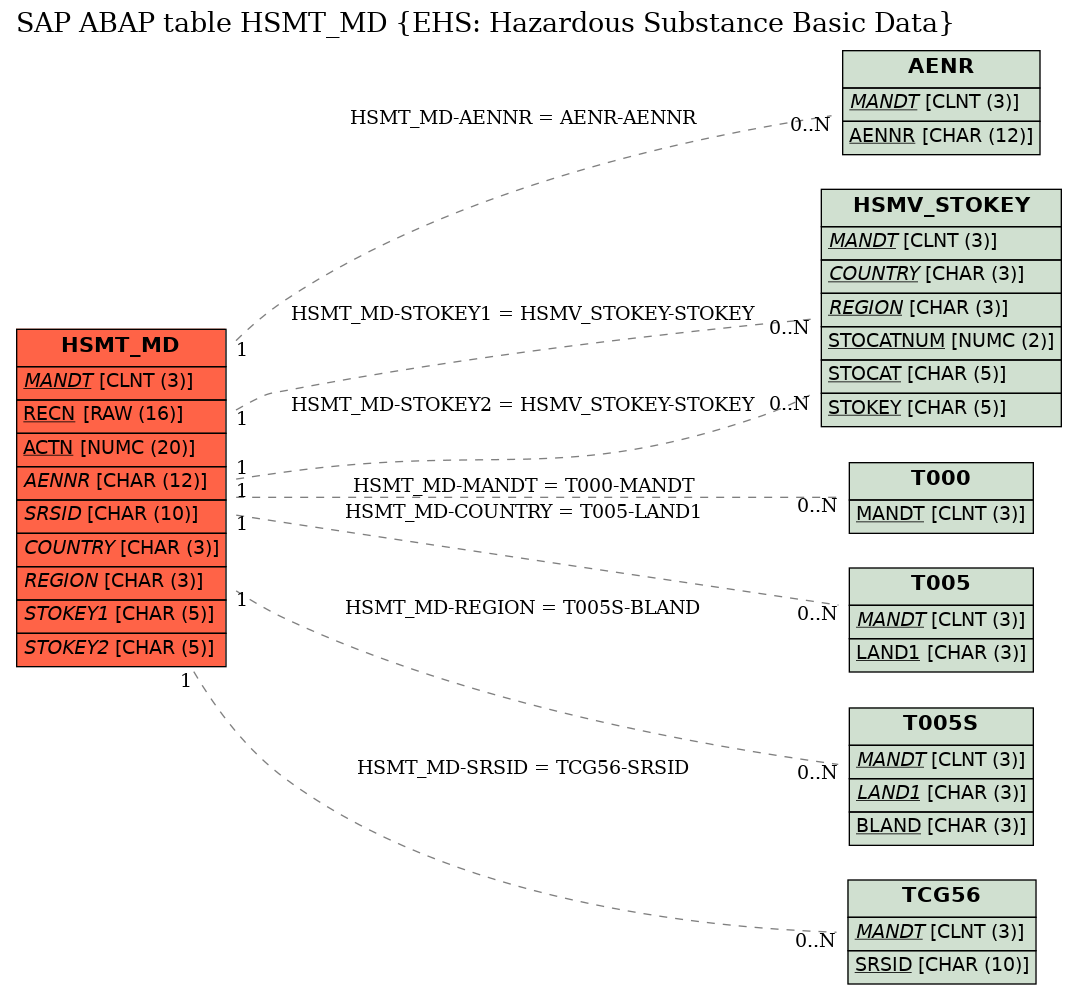Click relation label HSMT_MD-COUNTRY = T005-LAND1
The image size is (1077, 995).
point(523,512)
